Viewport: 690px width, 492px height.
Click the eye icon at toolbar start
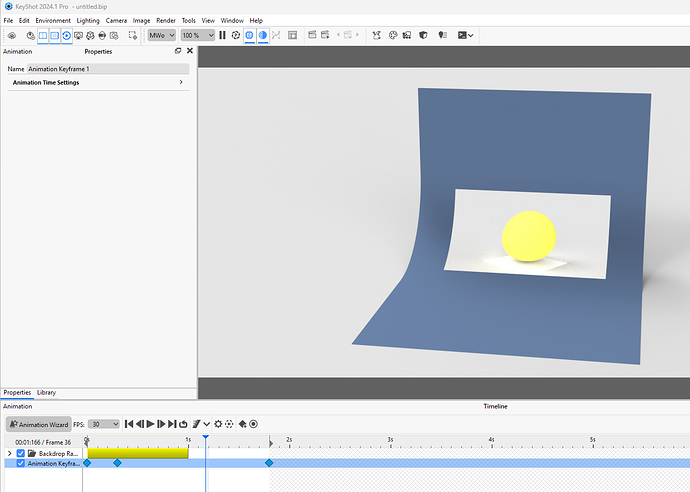pyautogui.click(x=12, y=35)
